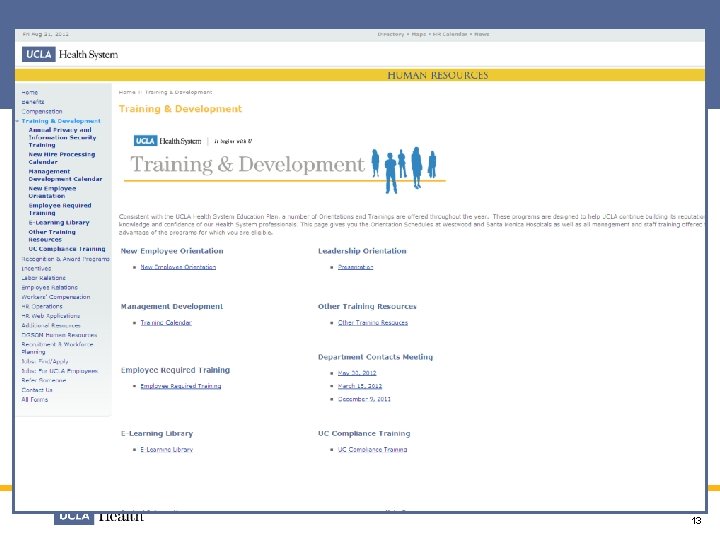The width and height of the screenshot is (720, 540).
Task: Open Benefits in the sidebar menu
Action: tap(33, 102)
